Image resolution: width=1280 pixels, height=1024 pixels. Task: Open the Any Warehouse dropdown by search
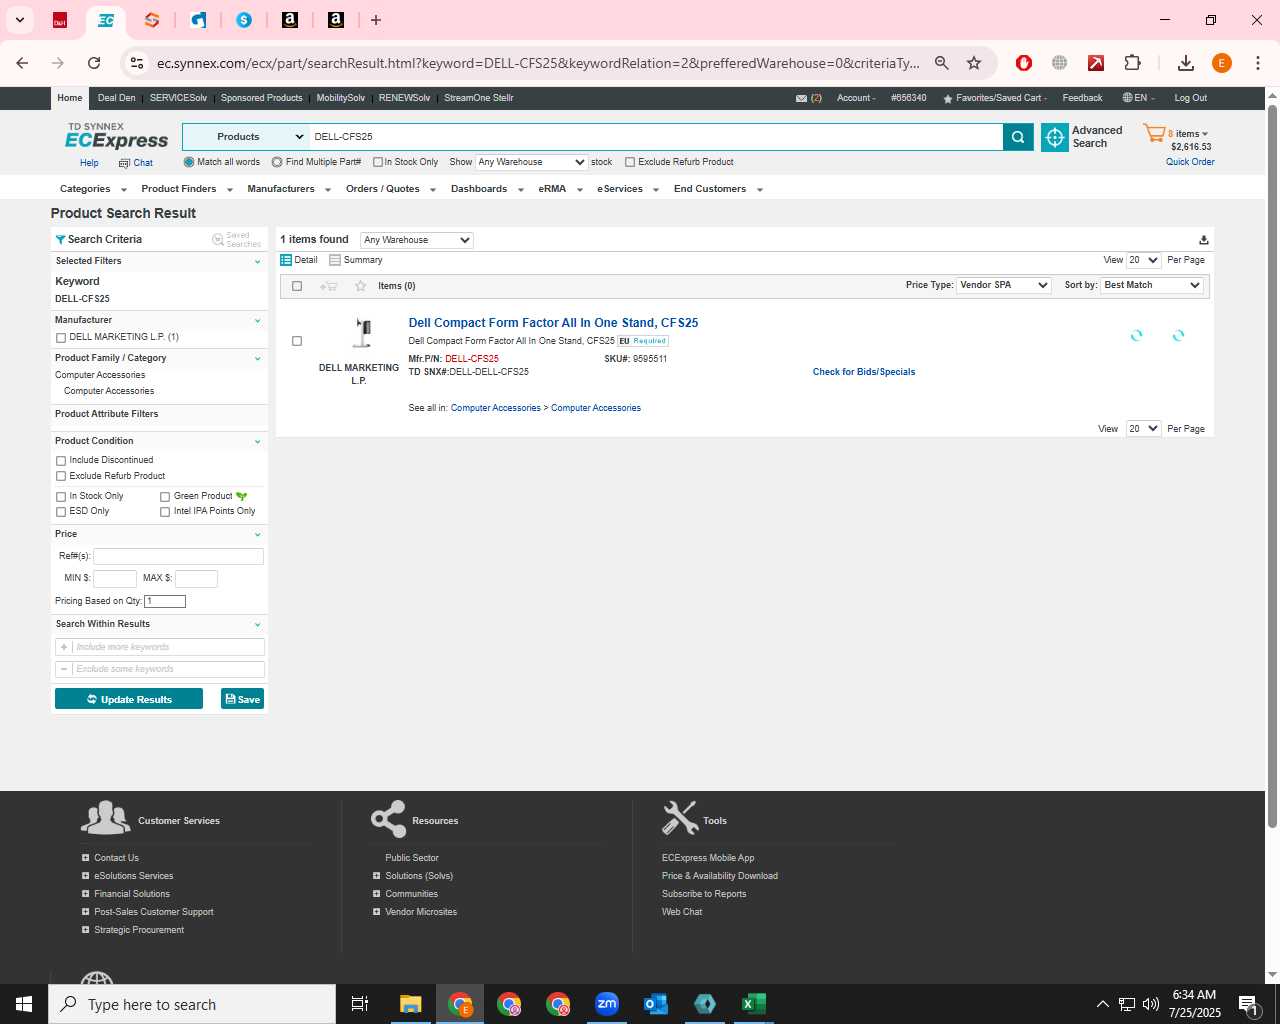[x=531, y=162]
